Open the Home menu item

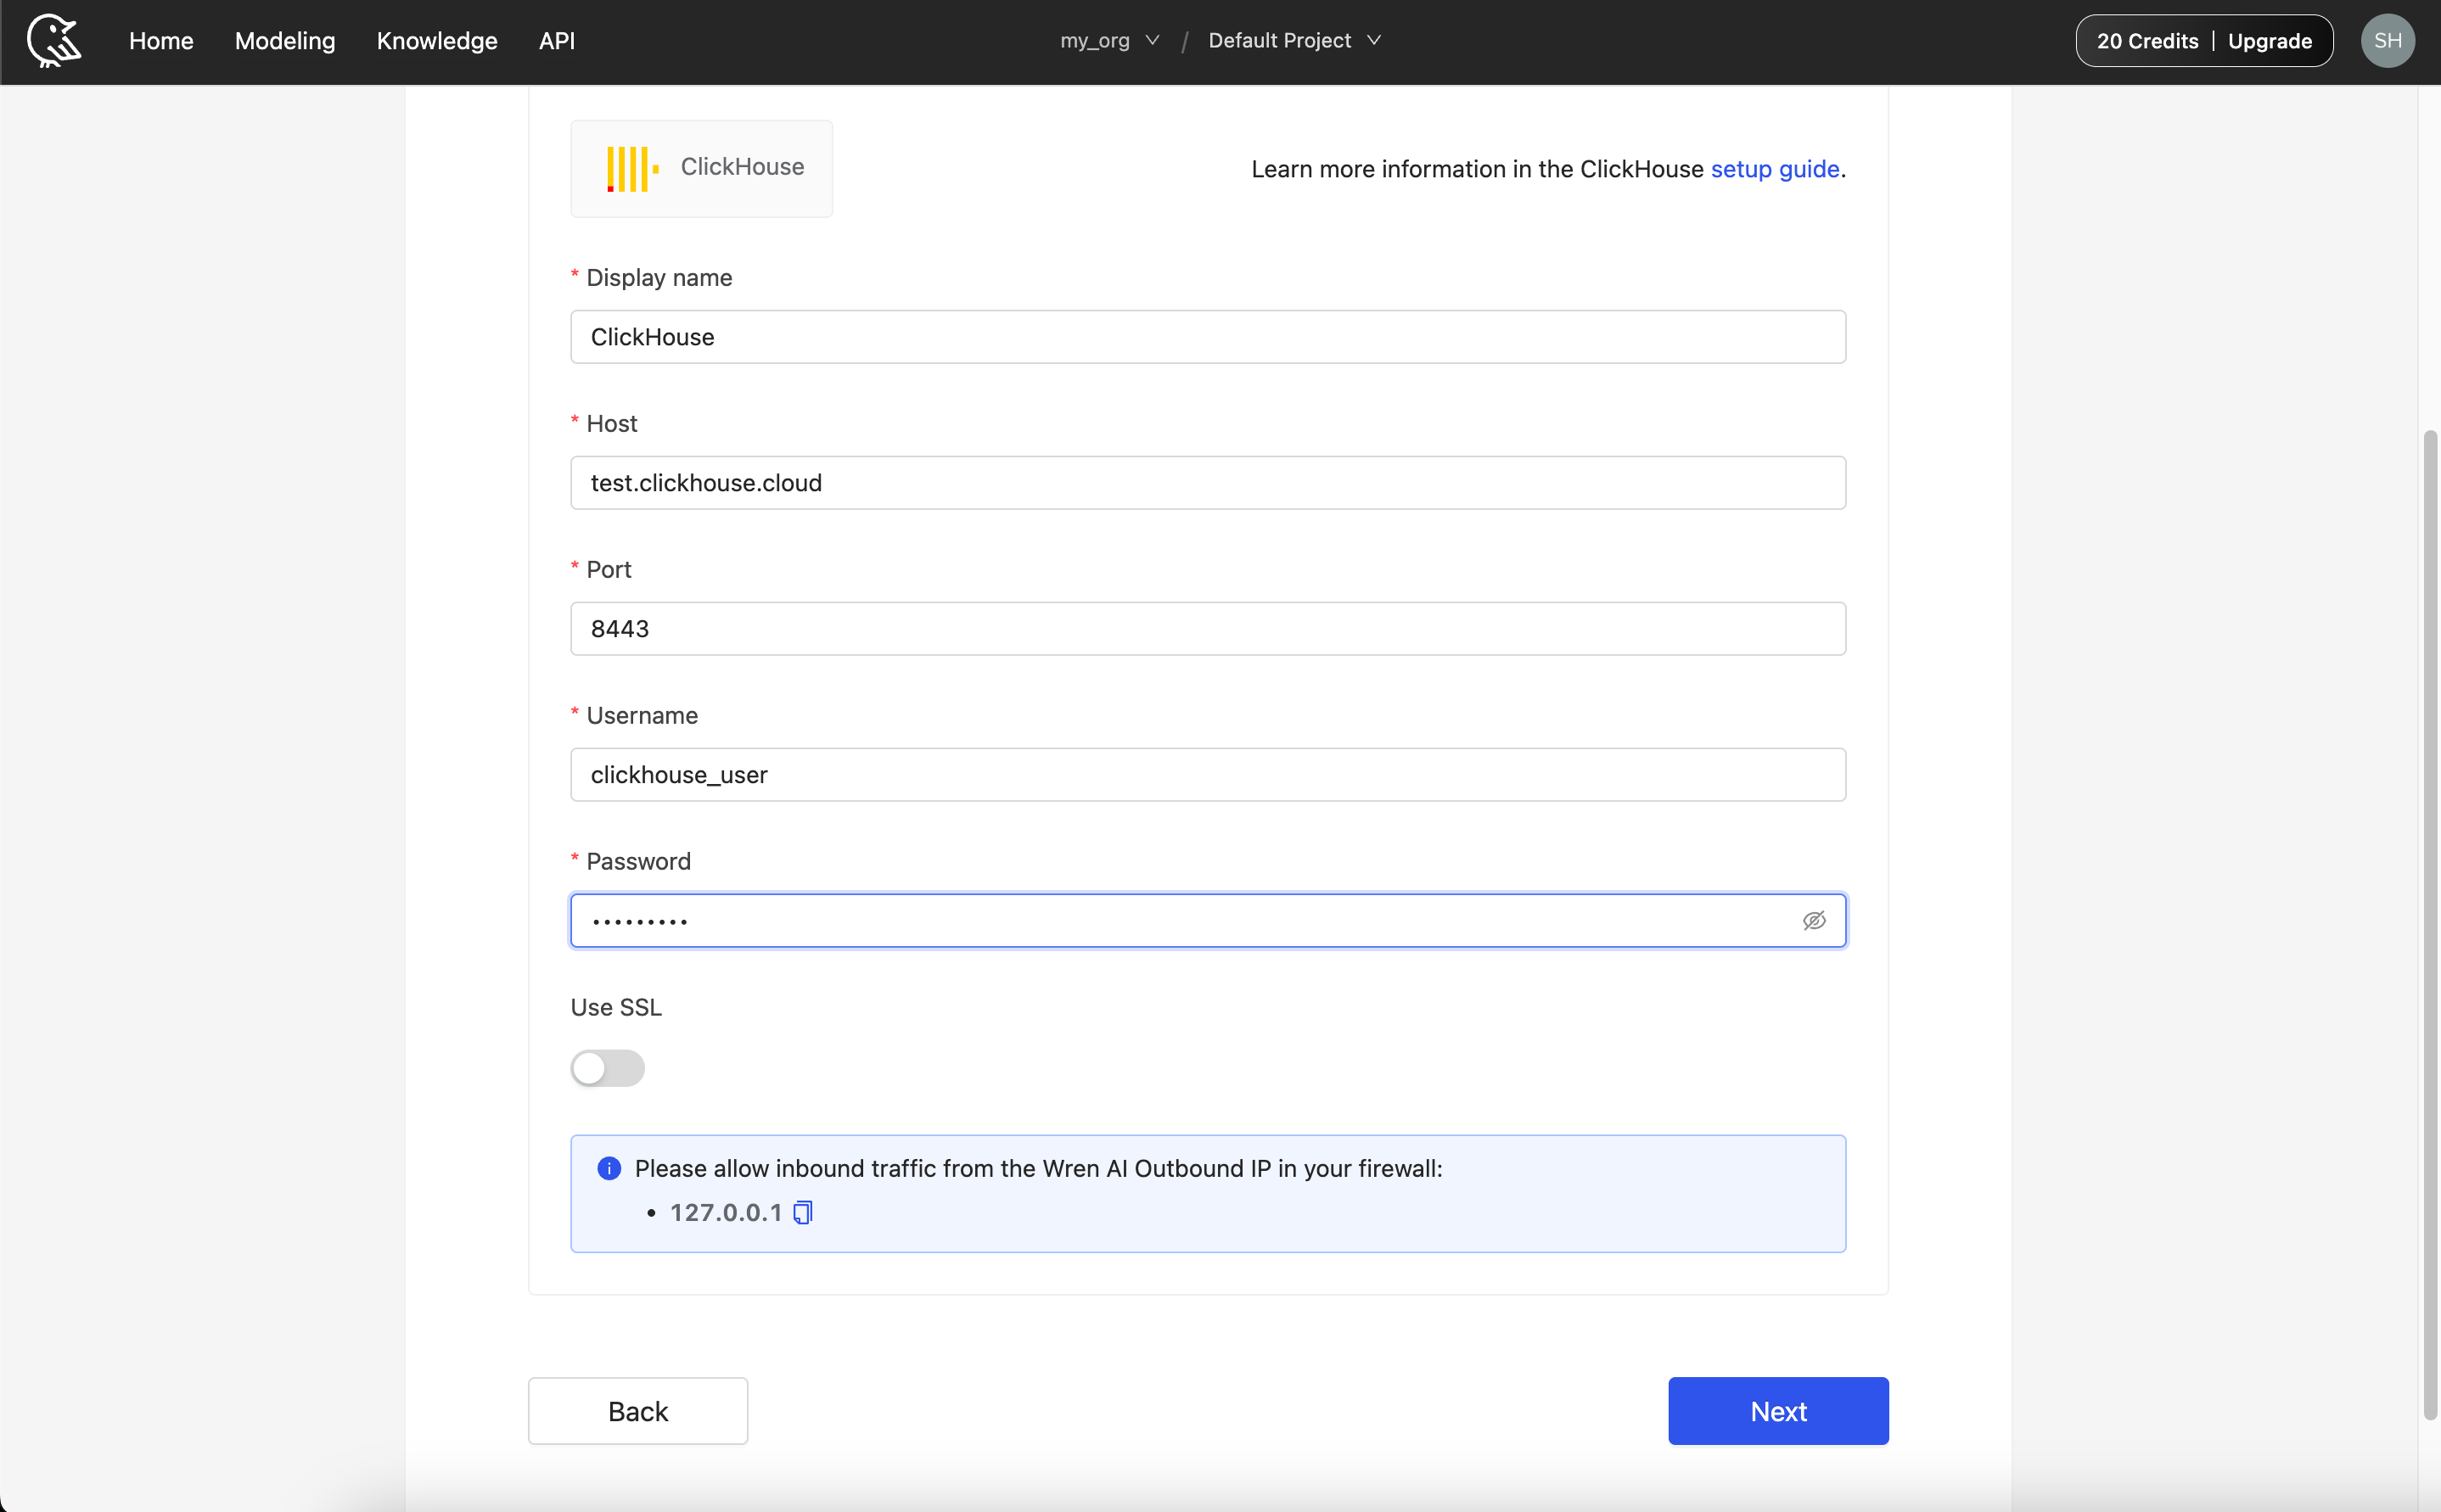pos(161,41)
